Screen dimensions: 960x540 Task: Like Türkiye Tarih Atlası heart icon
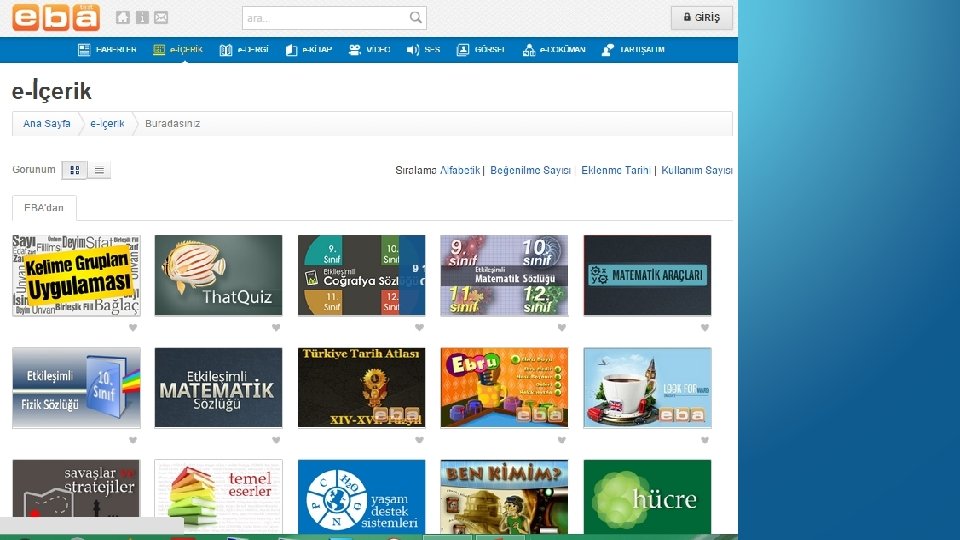tap(419, 440)
